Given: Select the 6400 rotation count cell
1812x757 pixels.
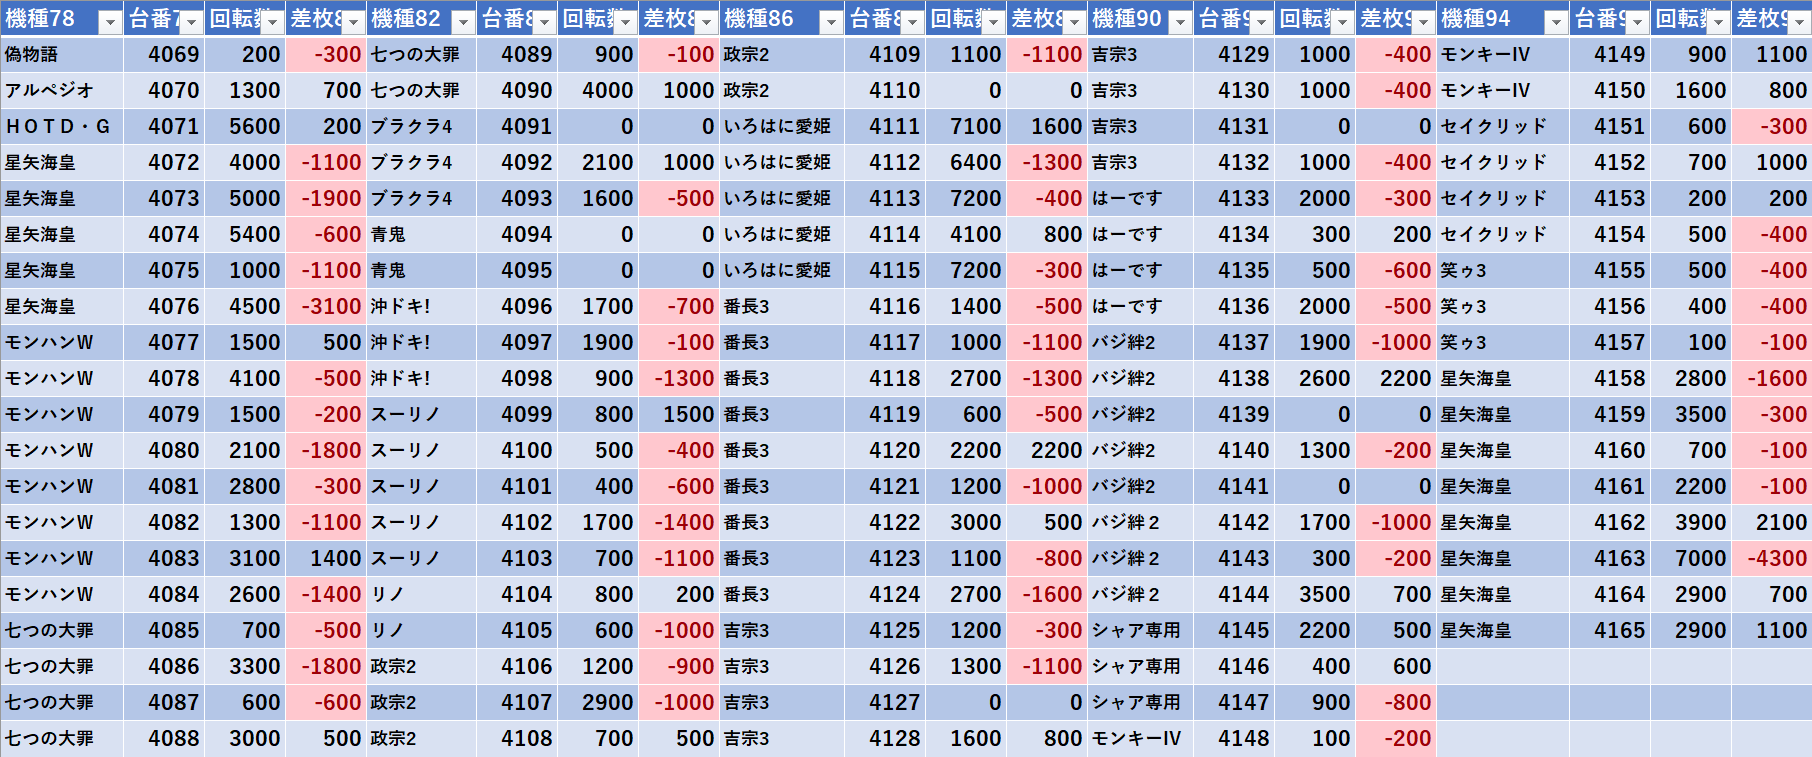Looking at the screenshot, I should point(966,162).
